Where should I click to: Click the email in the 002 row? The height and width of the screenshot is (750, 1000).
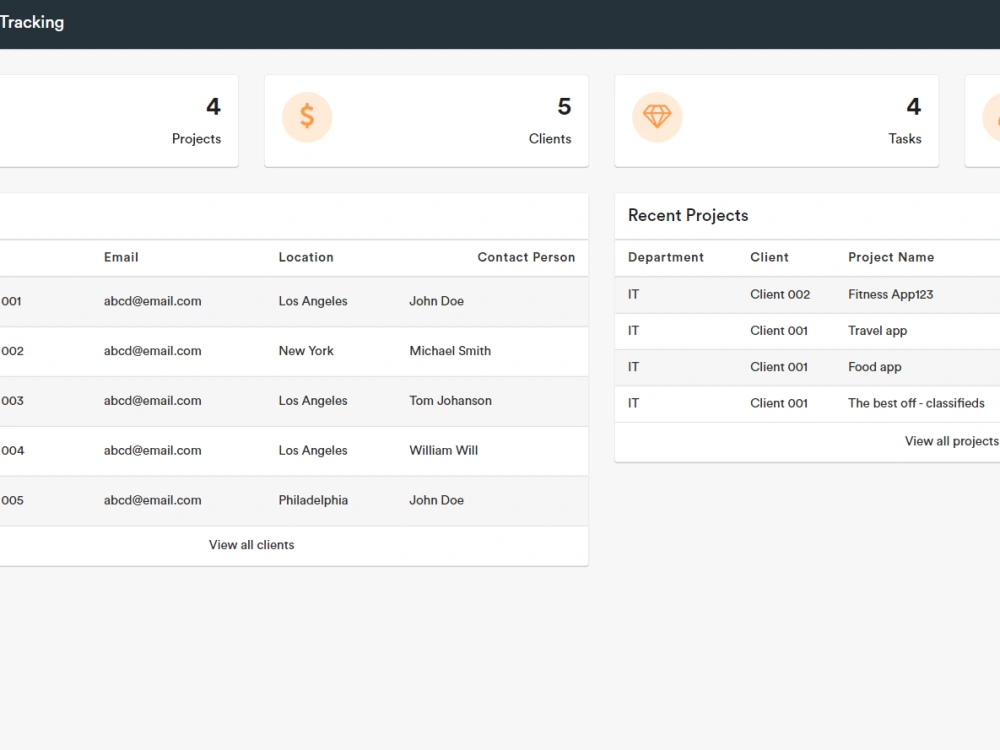152,351
